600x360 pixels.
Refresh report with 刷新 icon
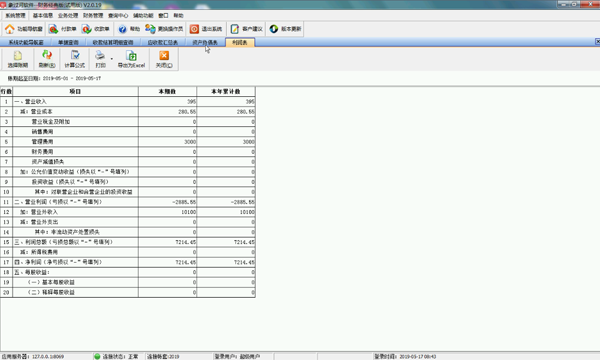click(x=47, y=59)
